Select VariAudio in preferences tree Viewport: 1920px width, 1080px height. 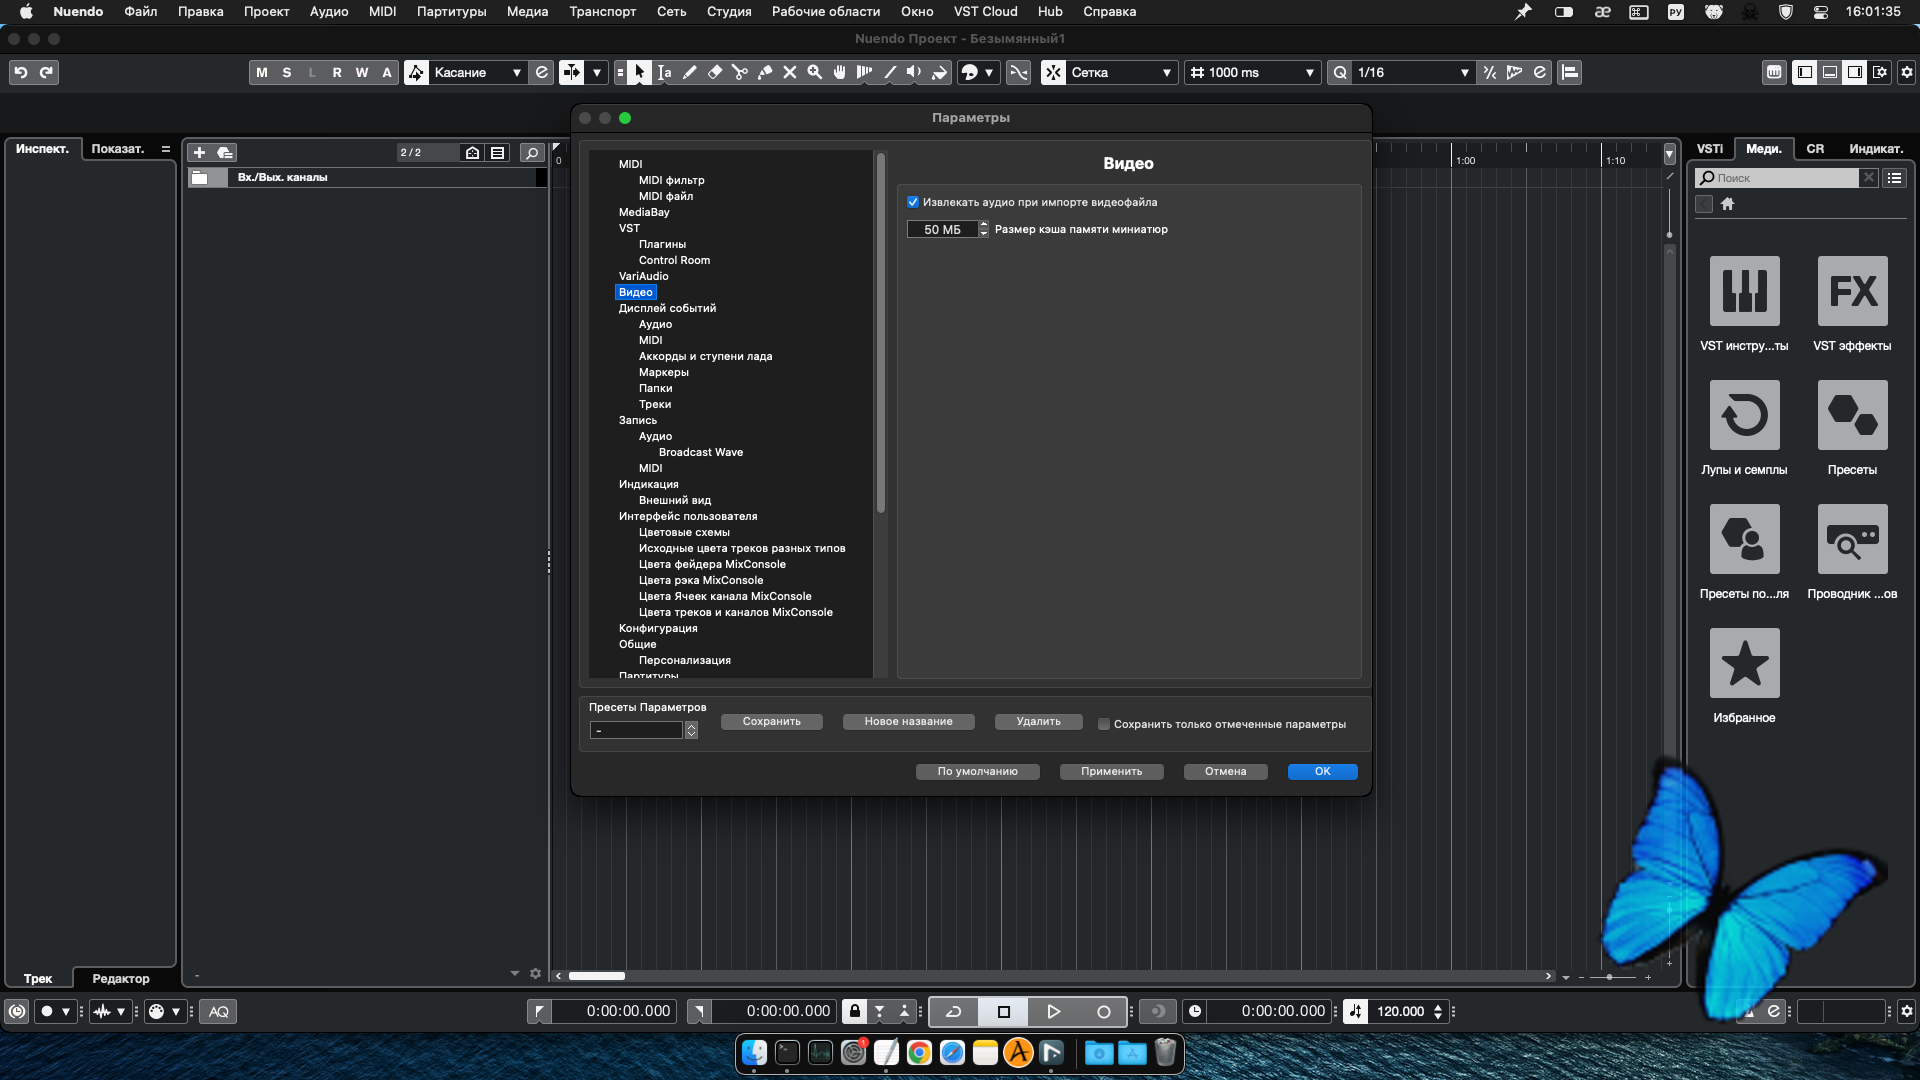(643, 276)
